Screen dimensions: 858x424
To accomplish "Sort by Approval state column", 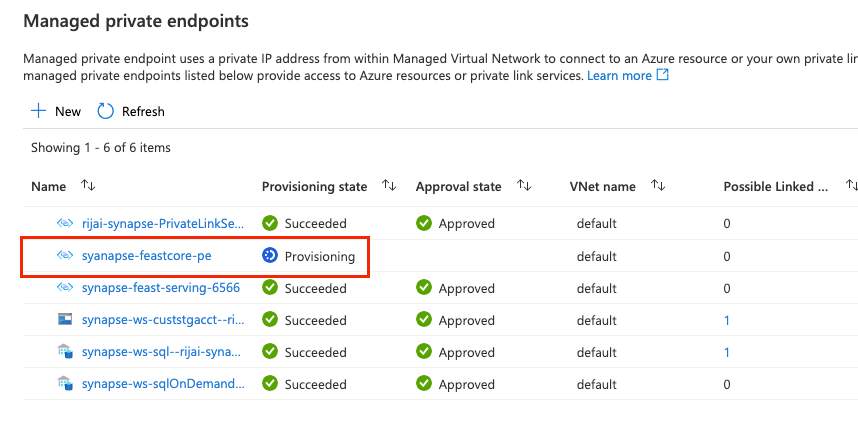I will [524, 186].
